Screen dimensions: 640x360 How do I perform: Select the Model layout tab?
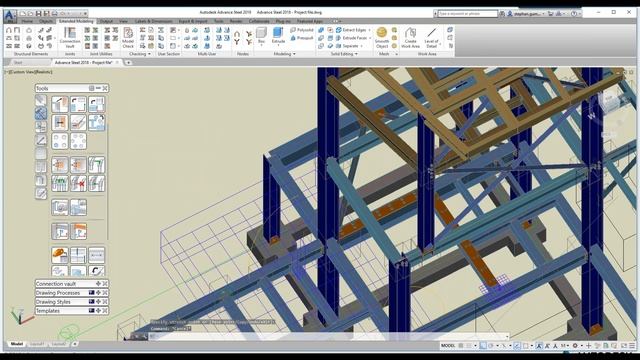pos(17,344)
